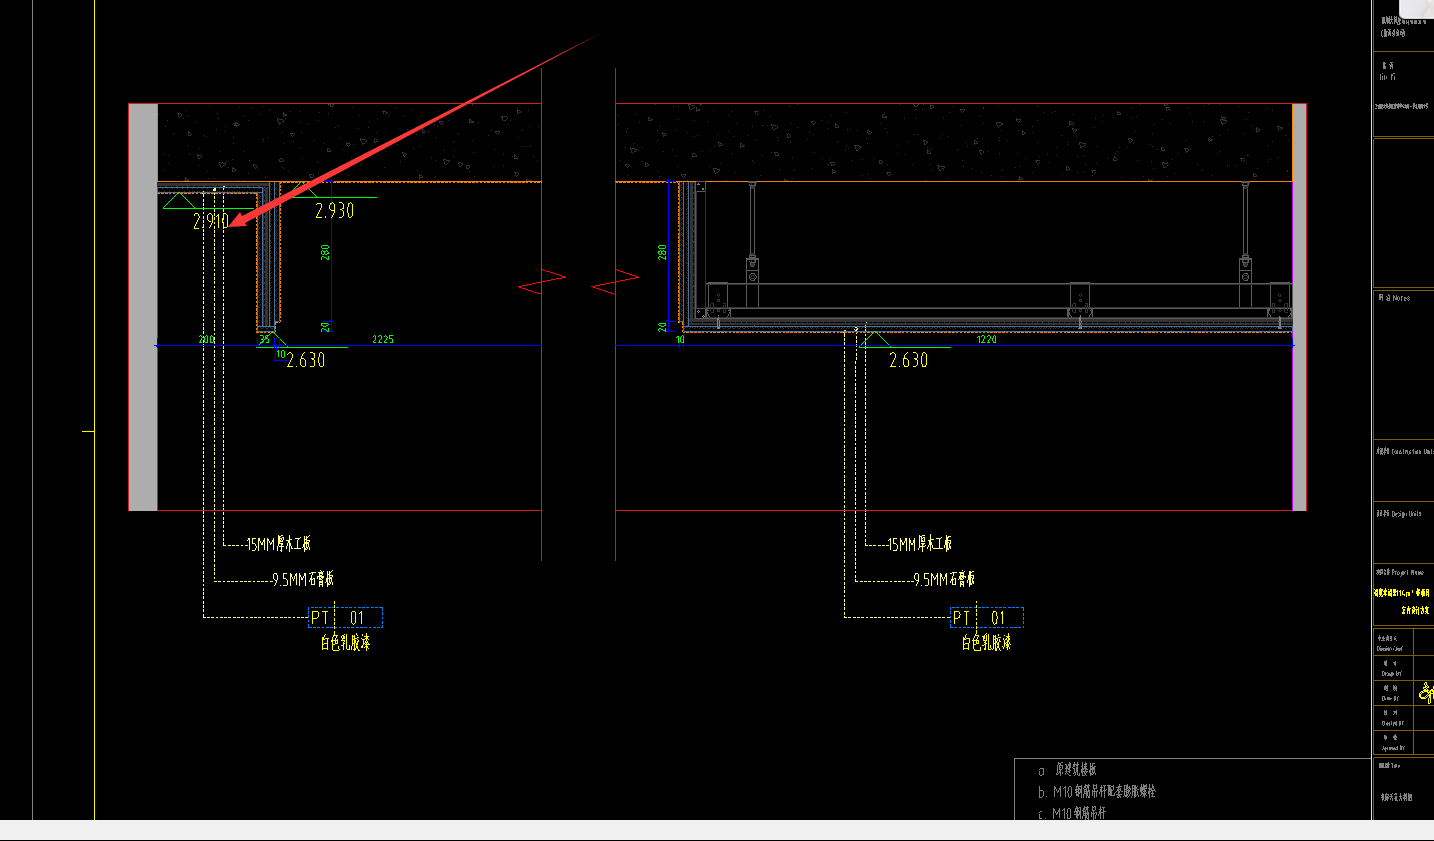Select the 20 dimension below the left 280
The width and height of the screenshot is (1434, 841).
point(326,327)
